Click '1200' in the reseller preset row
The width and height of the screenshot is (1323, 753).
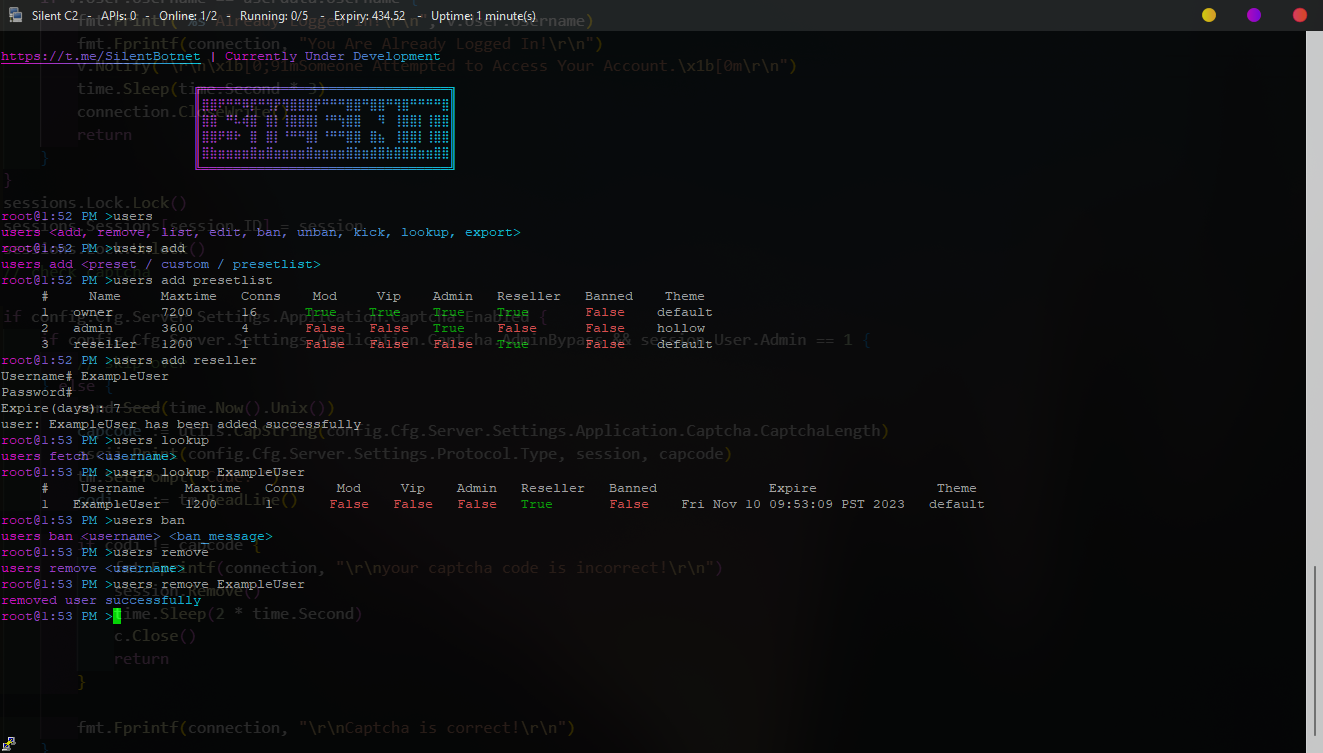point(177,344)
